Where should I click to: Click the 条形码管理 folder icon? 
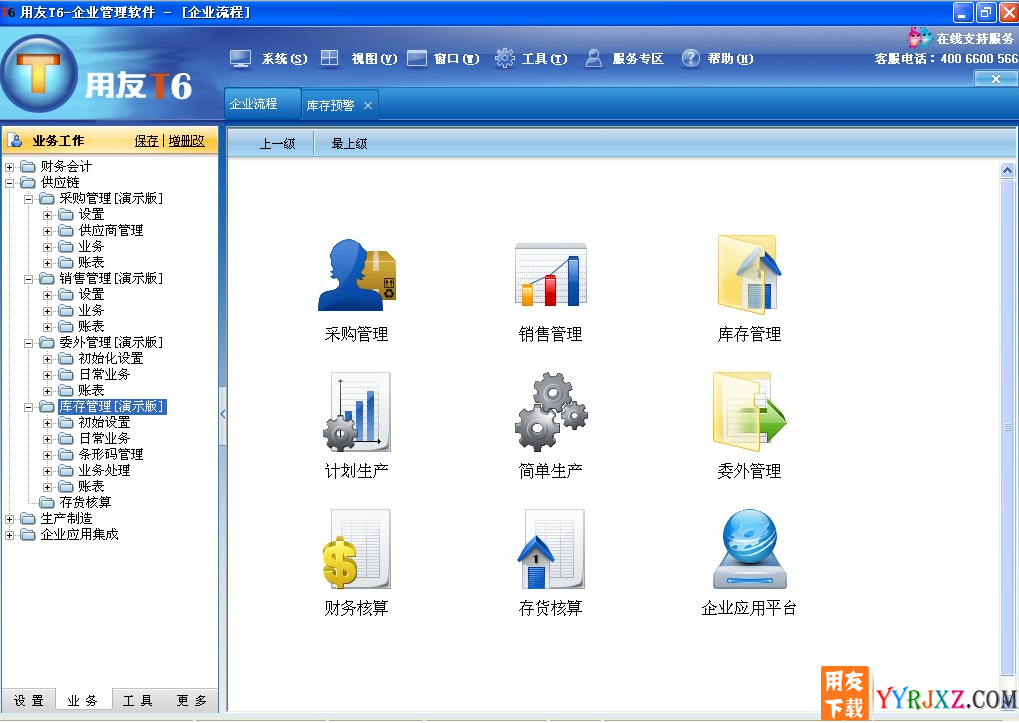(x=66, y=454)
